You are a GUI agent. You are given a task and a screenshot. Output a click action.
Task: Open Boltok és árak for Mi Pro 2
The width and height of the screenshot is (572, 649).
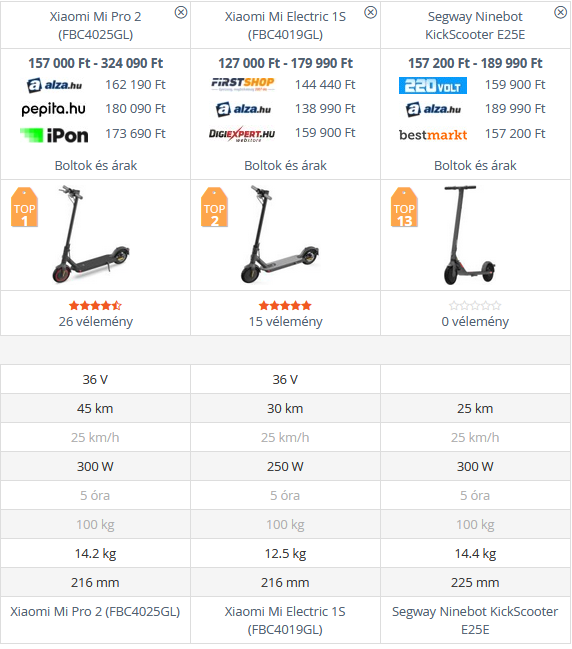(96, 166)
